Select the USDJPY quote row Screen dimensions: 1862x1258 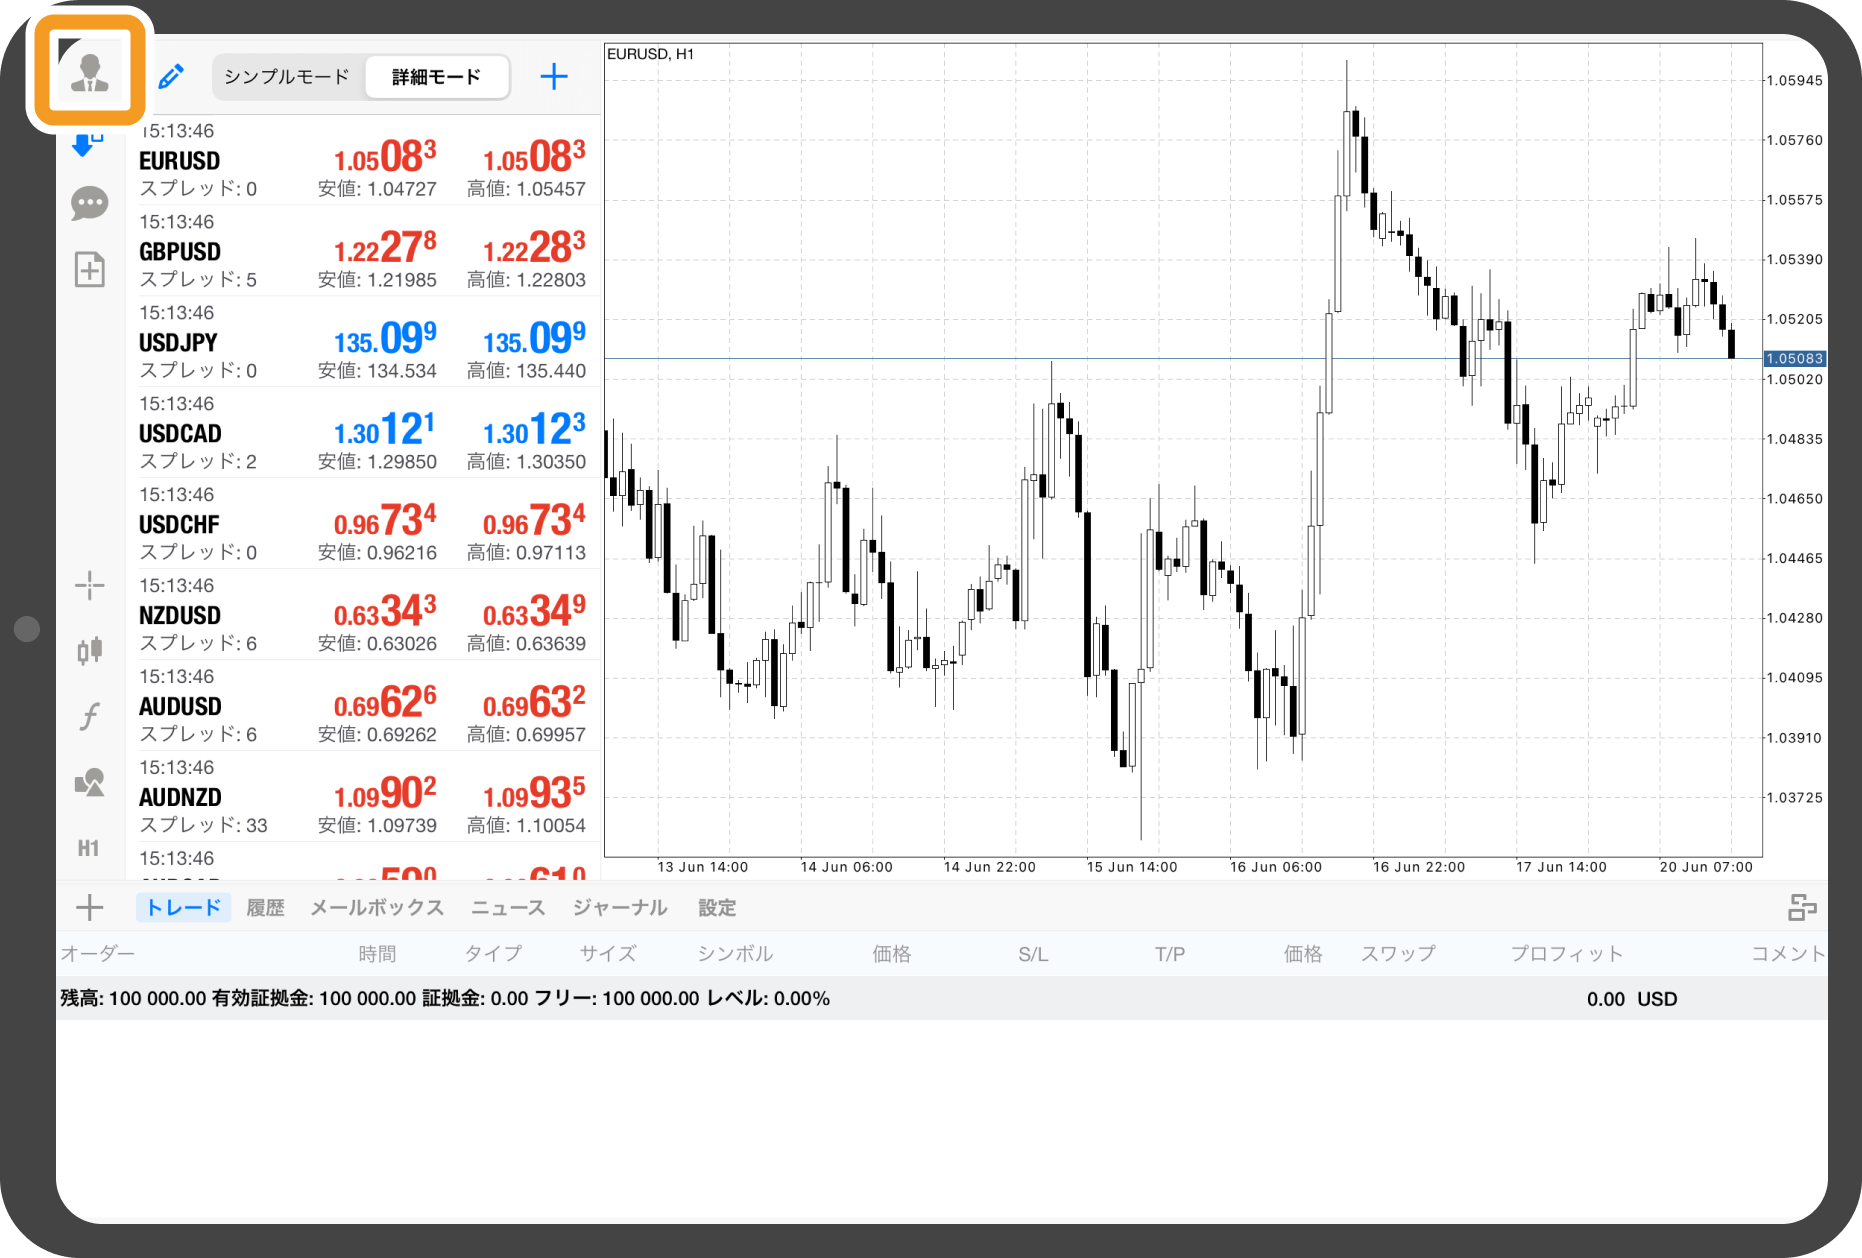[362, 342]
